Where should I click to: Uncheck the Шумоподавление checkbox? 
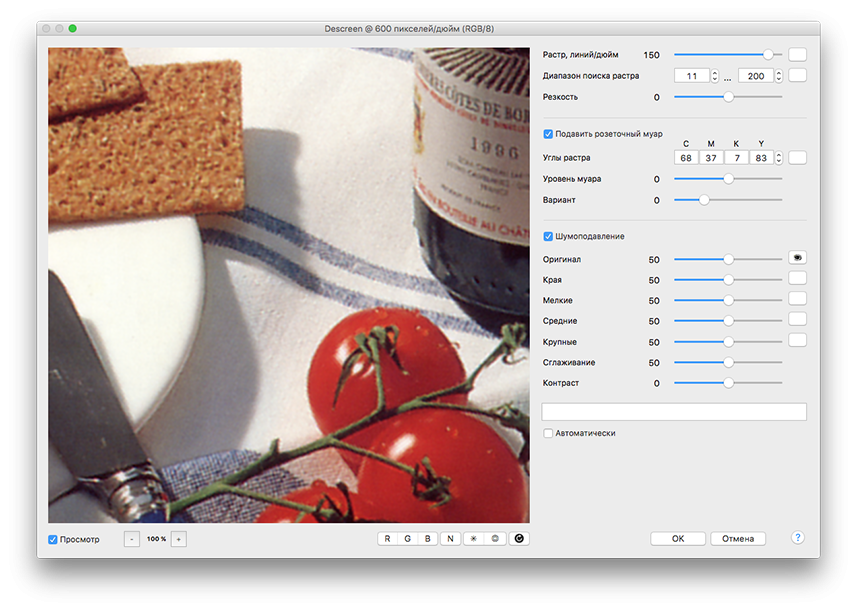(x=548, y=236)
